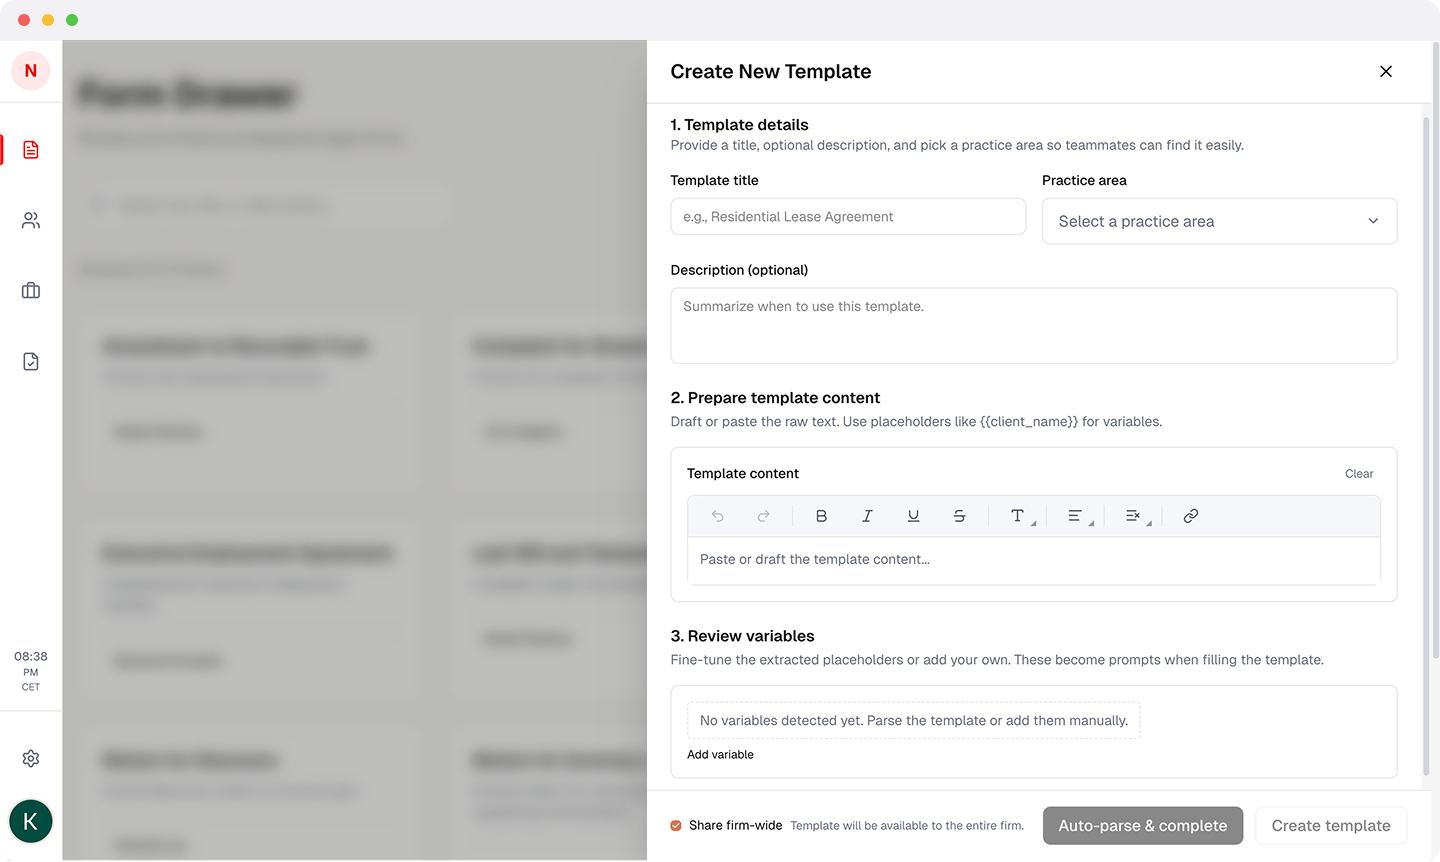1440x862 pixels.
Task: Open the Select a practice area dropdown
Action: point(1219,221)
